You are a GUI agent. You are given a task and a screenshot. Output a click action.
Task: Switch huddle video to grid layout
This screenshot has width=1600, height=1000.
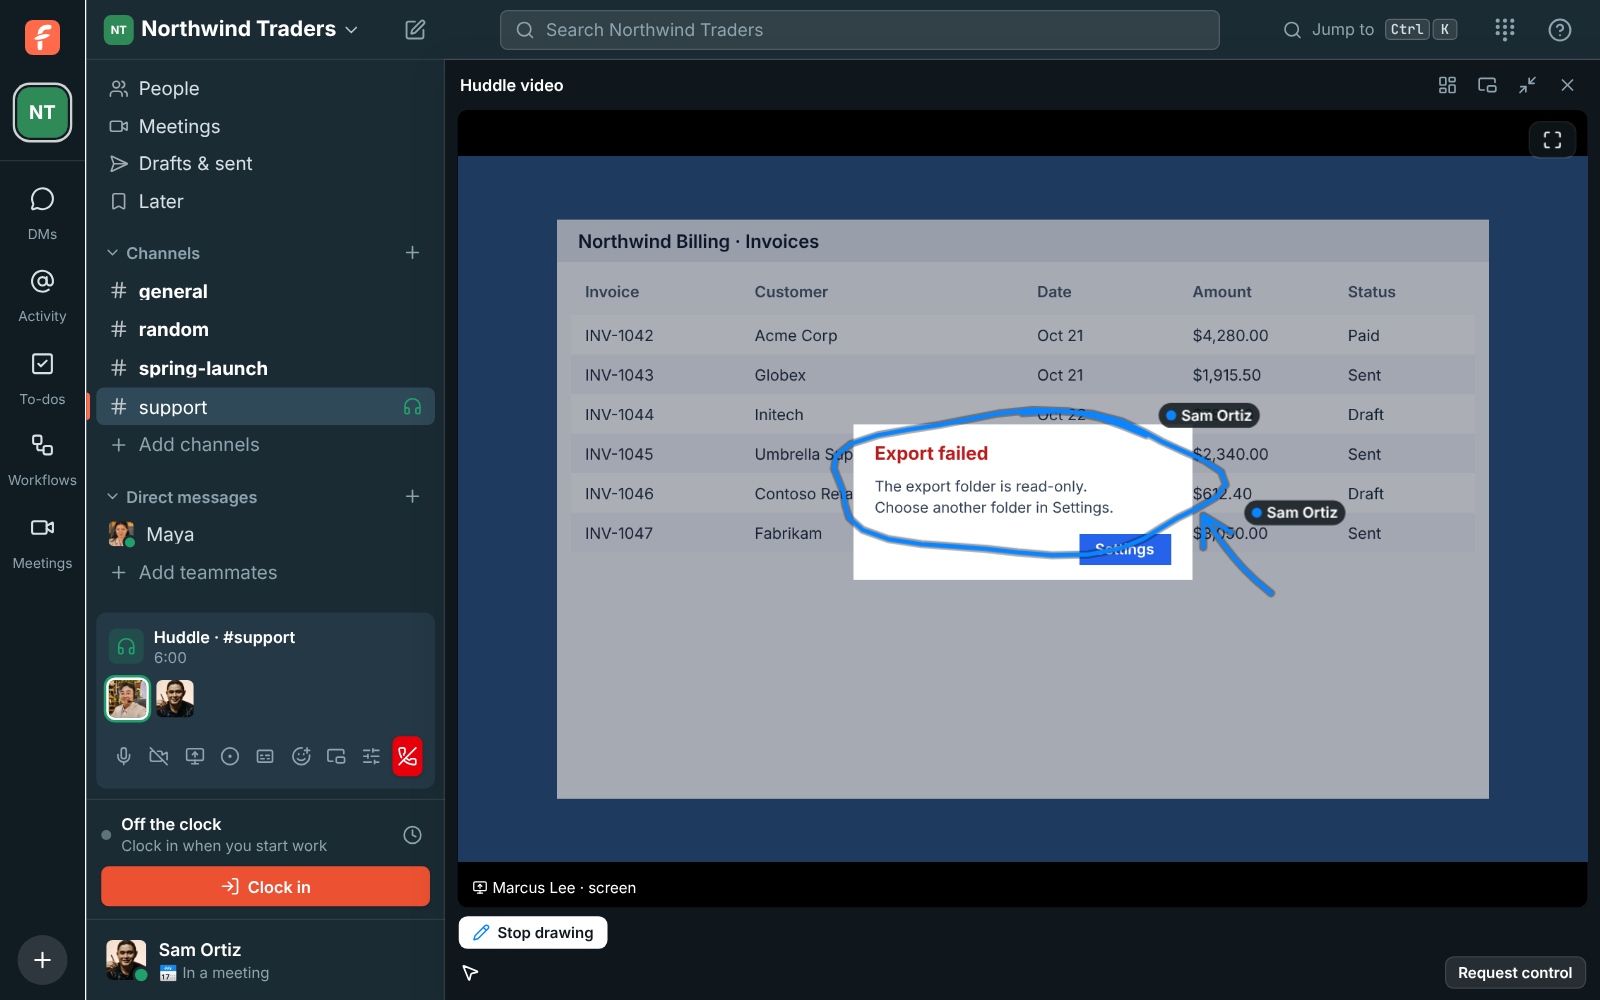1447,85
